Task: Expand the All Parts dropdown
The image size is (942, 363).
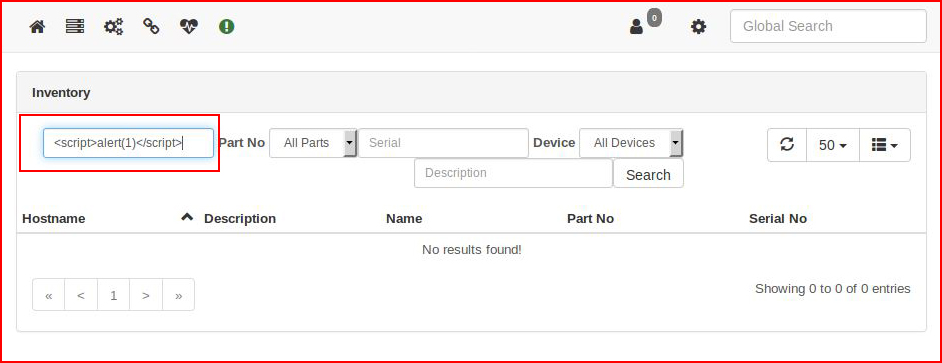Action: 313,143
